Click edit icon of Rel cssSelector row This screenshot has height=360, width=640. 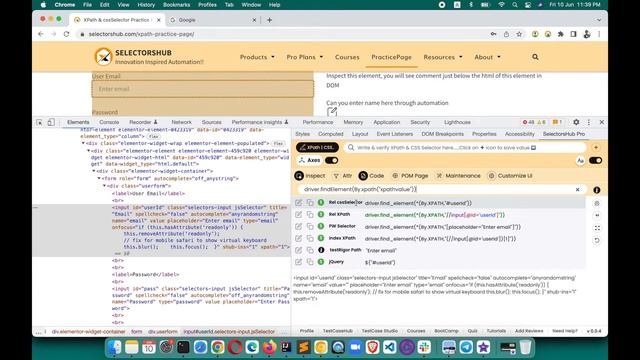click(298, 202)
